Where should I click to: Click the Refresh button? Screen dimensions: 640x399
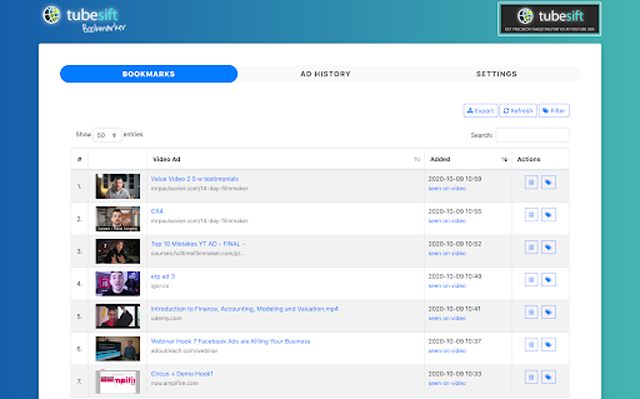coord(518,111)
